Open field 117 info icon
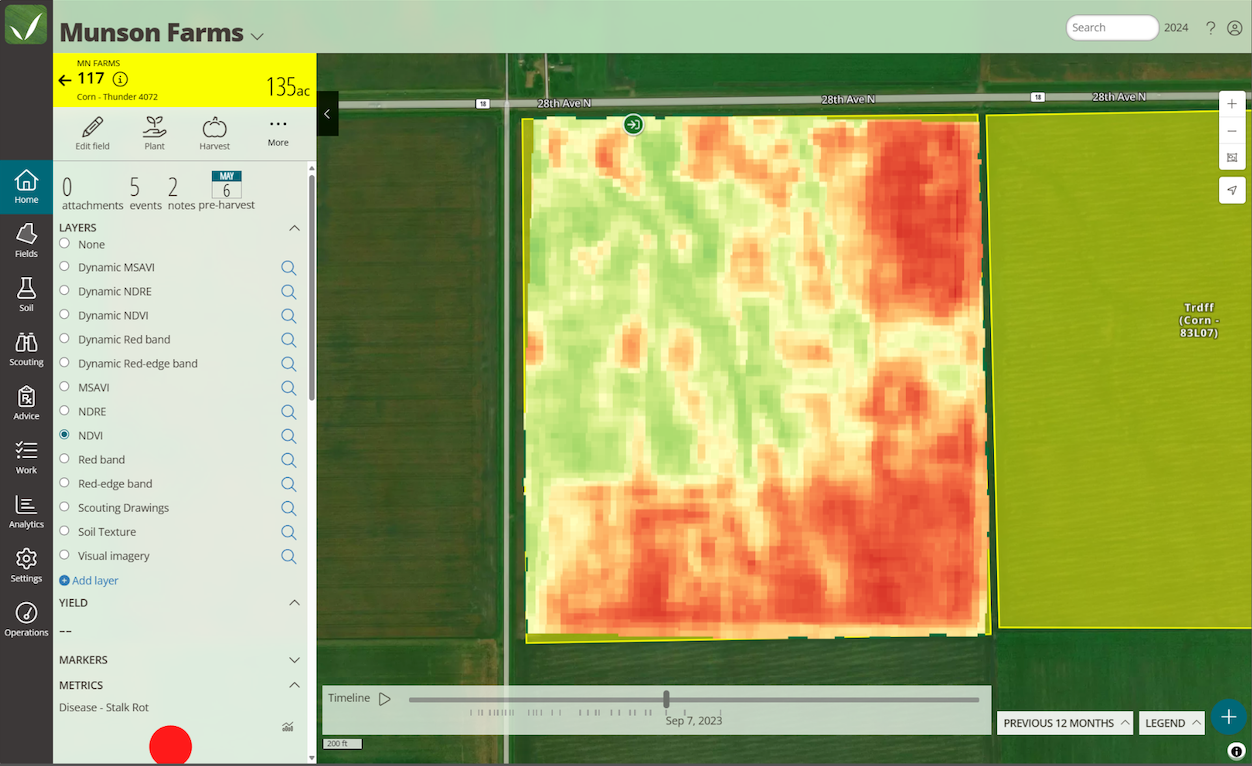 [120, 79]
